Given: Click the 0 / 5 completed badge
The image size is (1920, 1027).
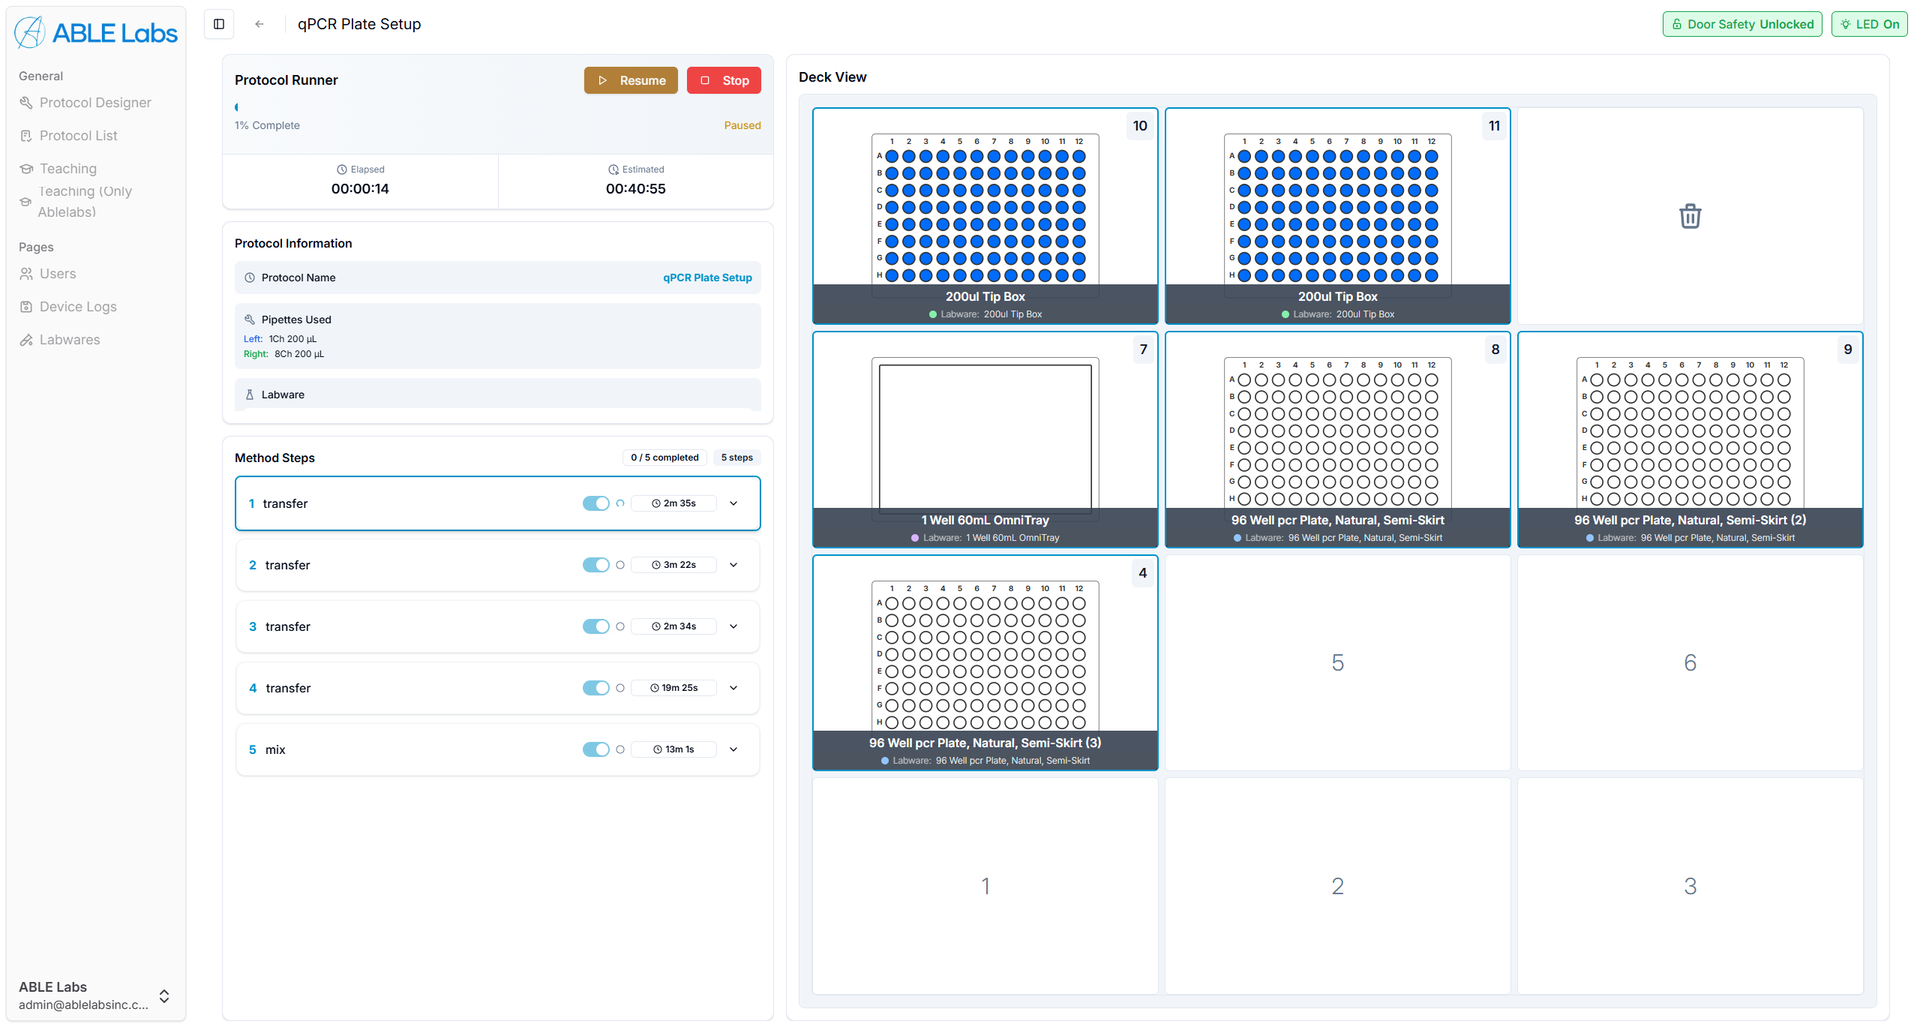Looking at the screenshot, I should [664, 457].
